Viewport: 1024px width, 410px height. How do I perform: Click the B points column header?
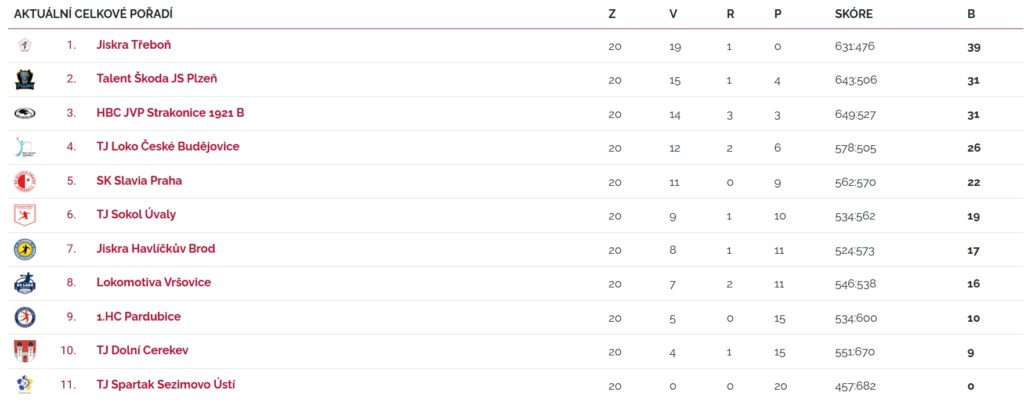click(971, 14)
